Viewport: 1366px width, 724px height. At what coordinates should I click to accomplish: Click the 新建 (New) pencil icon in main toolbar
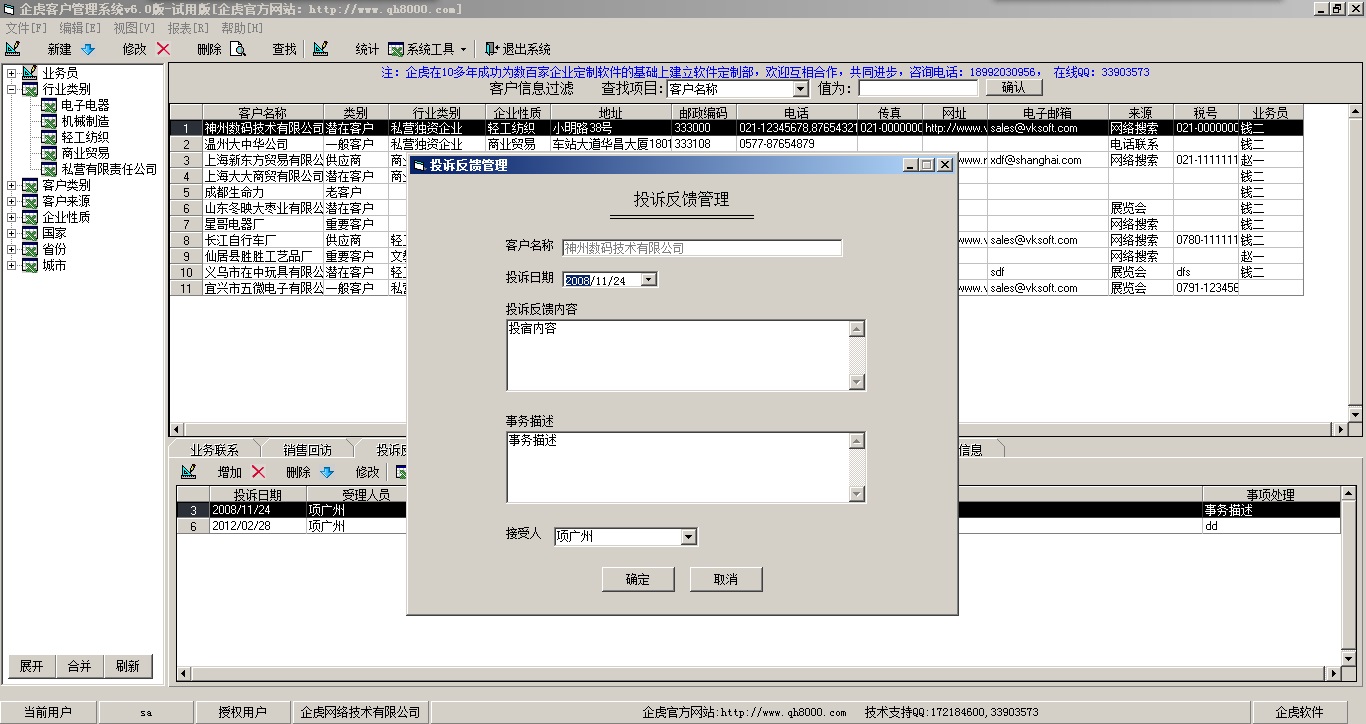point(13,49)
